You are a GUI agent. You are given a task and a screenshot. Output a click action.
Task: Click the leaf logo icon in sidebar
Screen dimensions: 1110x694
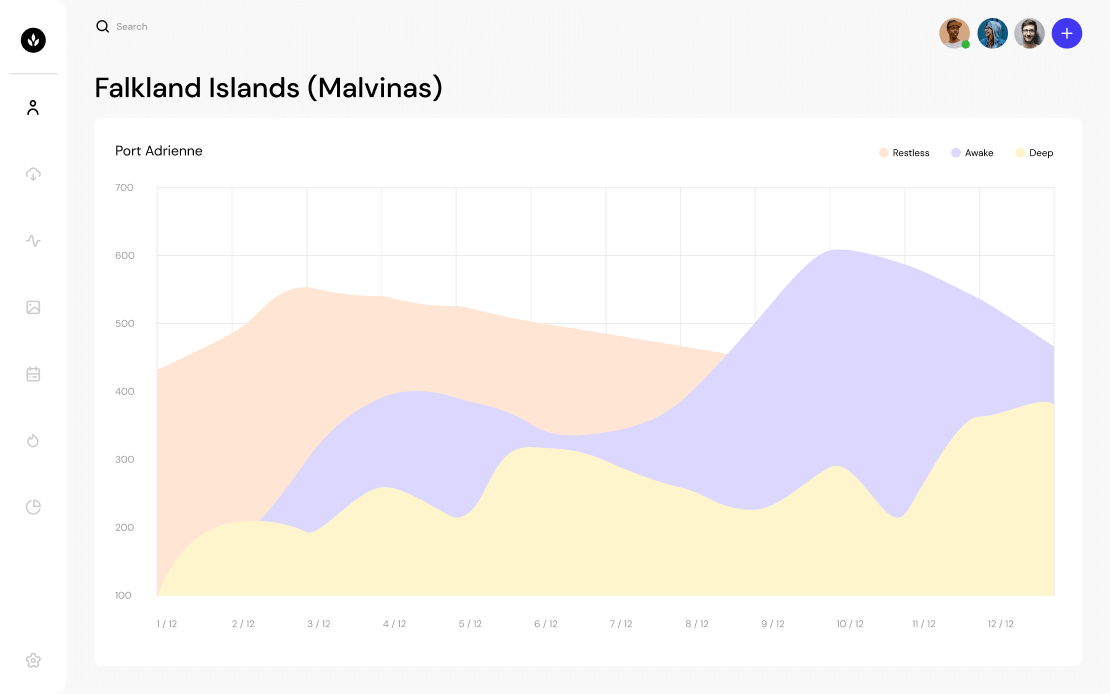[x=33, y=40]
